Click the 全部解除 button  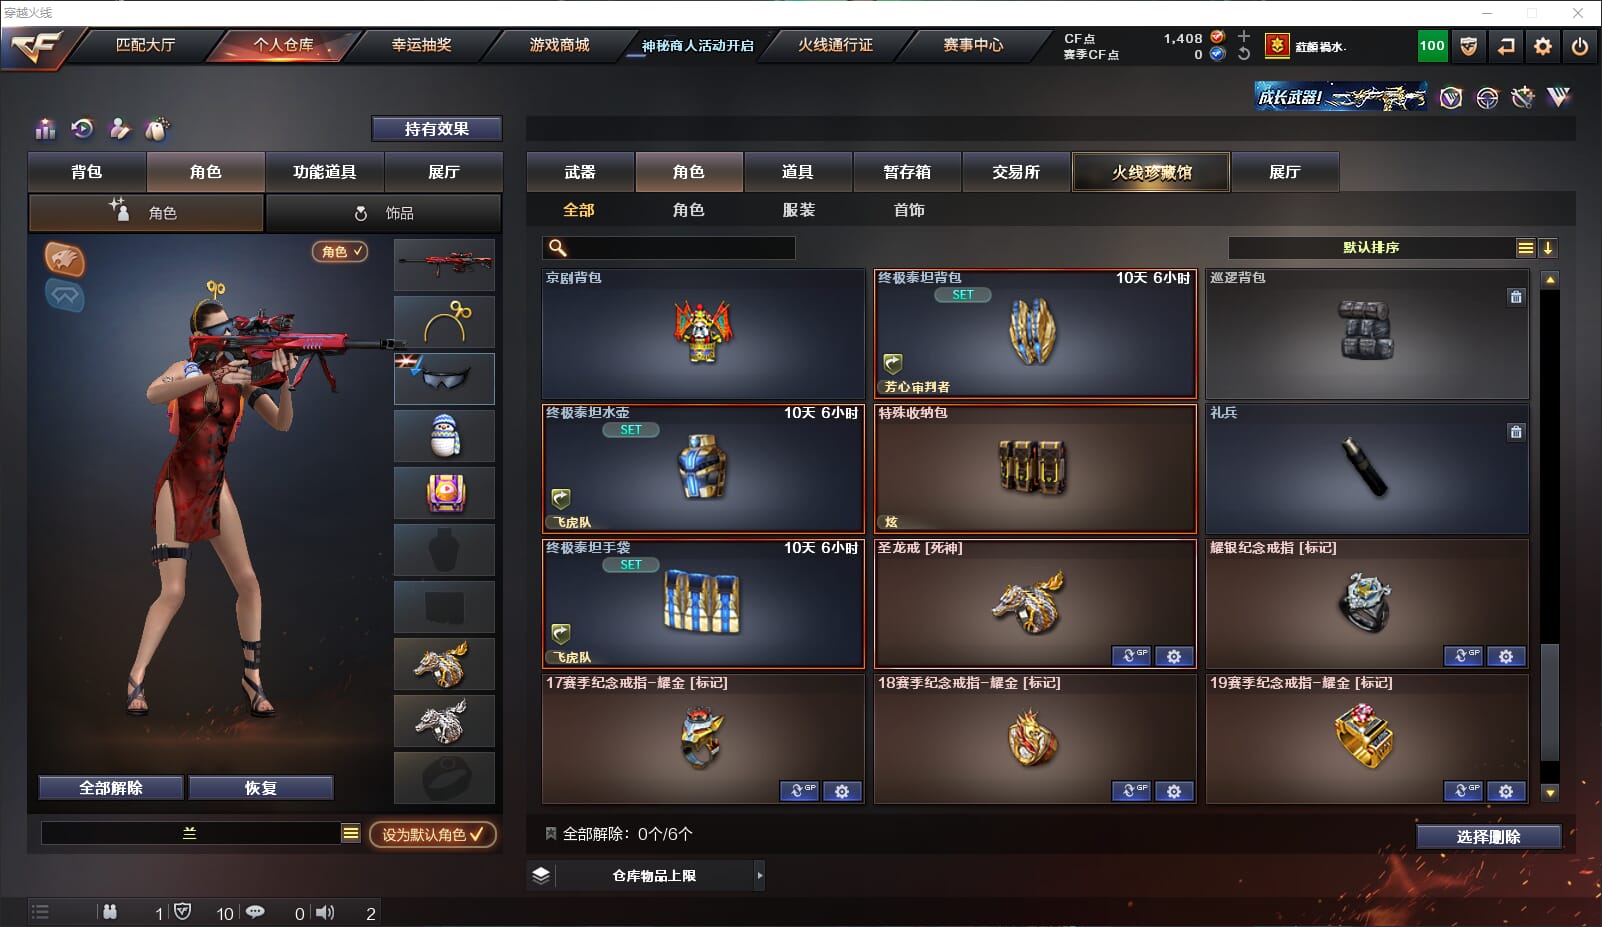point(111,788)
